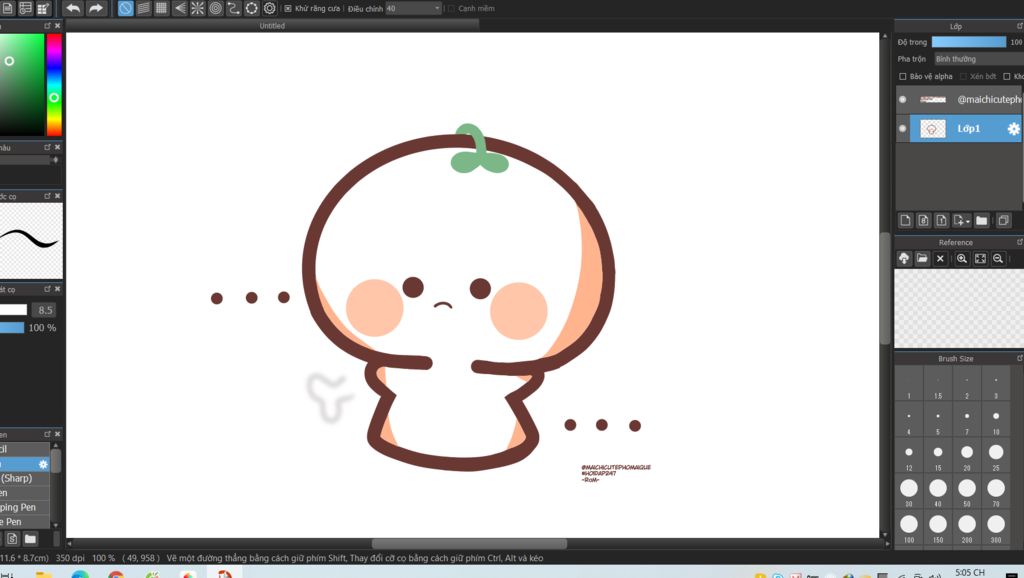Pick brush size 25 preset
The image size is (1024, 578).
click(x=996, y=456)
